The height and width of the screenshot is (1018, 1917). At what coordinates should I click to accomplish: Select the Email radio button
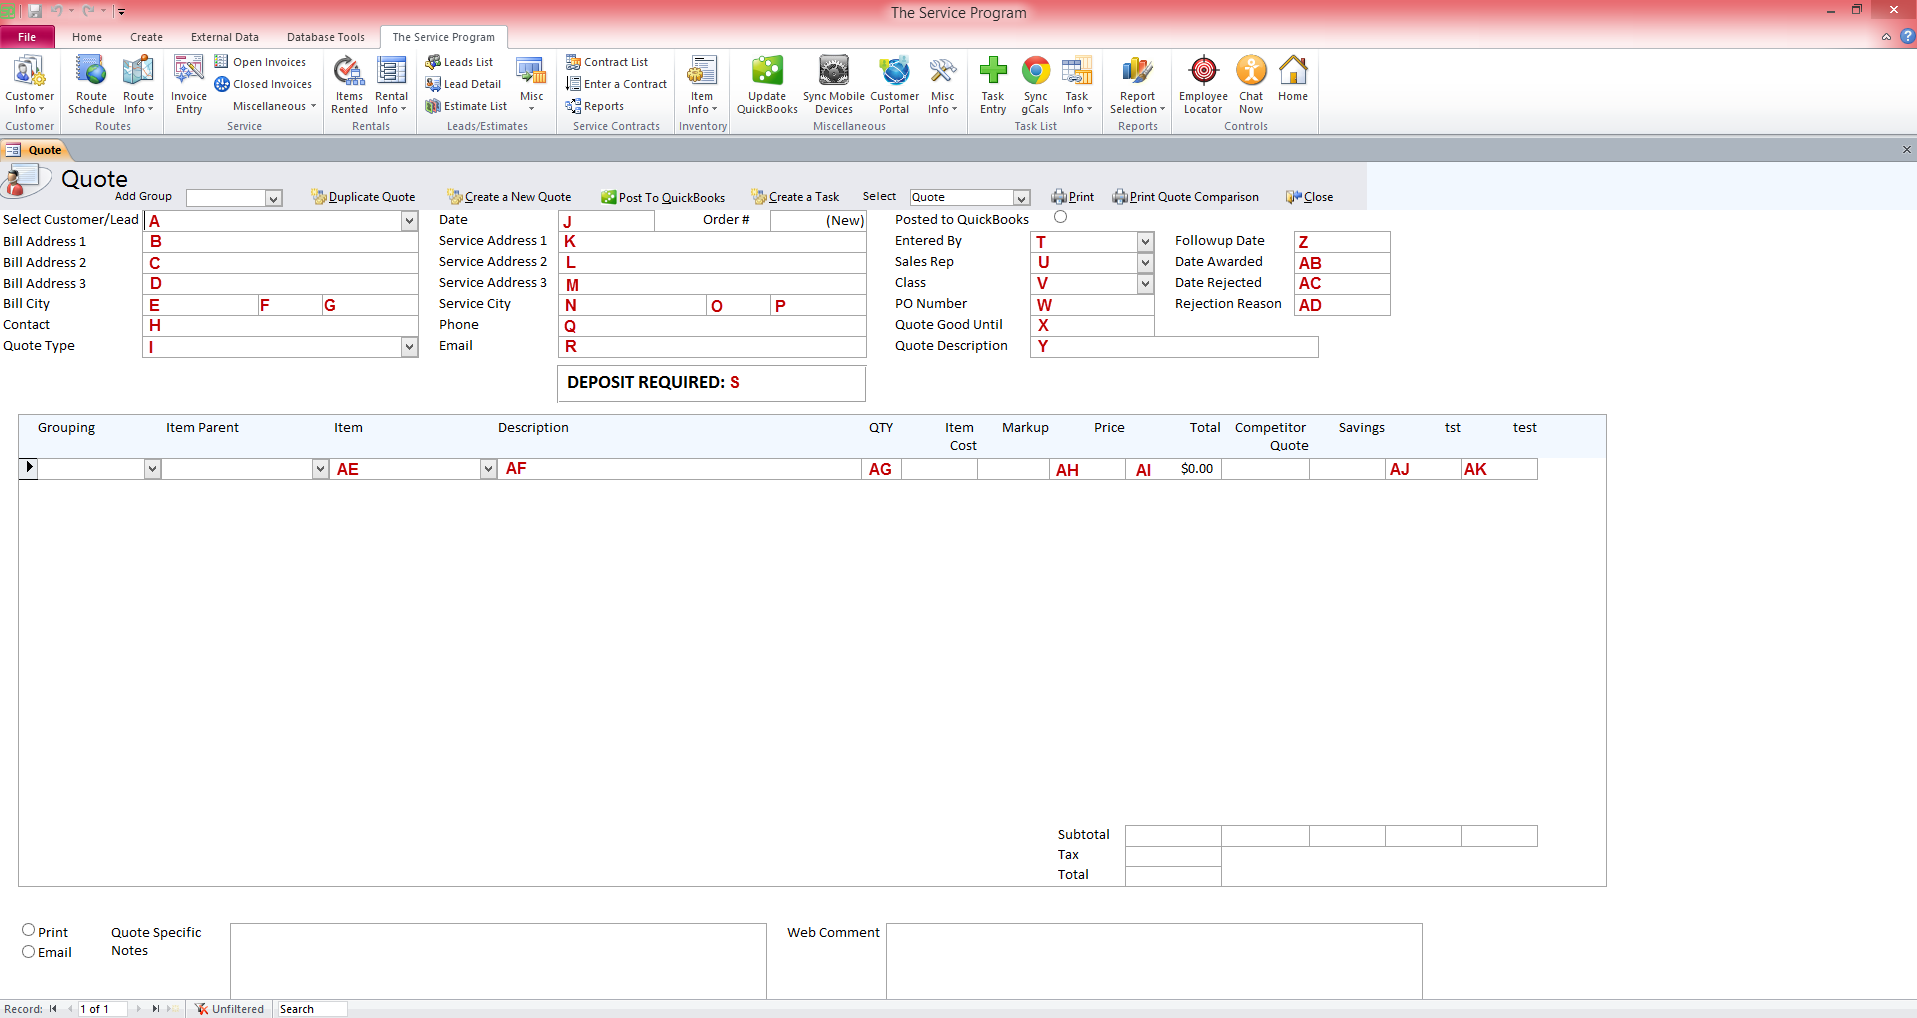[x=29, y=952]
